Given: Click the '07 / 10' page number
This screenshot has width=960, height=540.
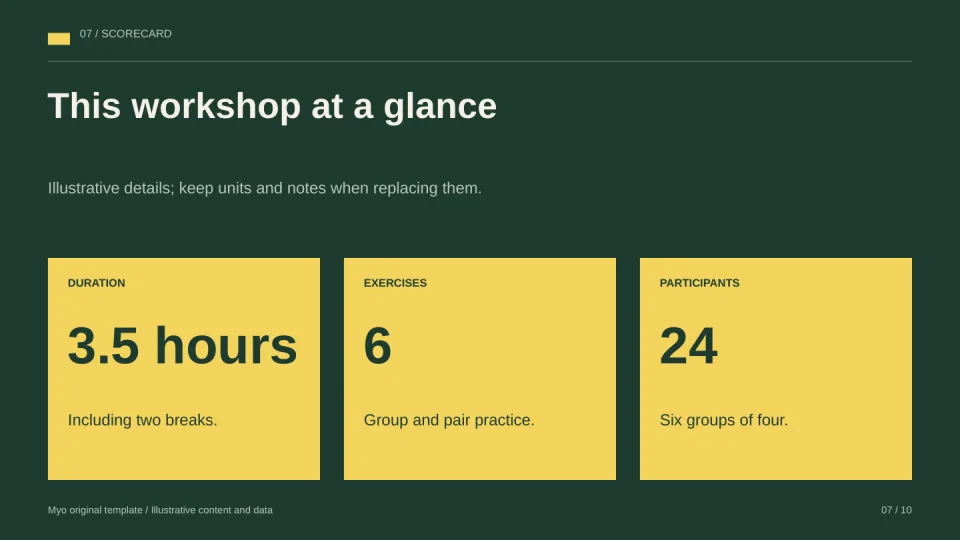Looking at the screenshot, I should coord(896,510).
